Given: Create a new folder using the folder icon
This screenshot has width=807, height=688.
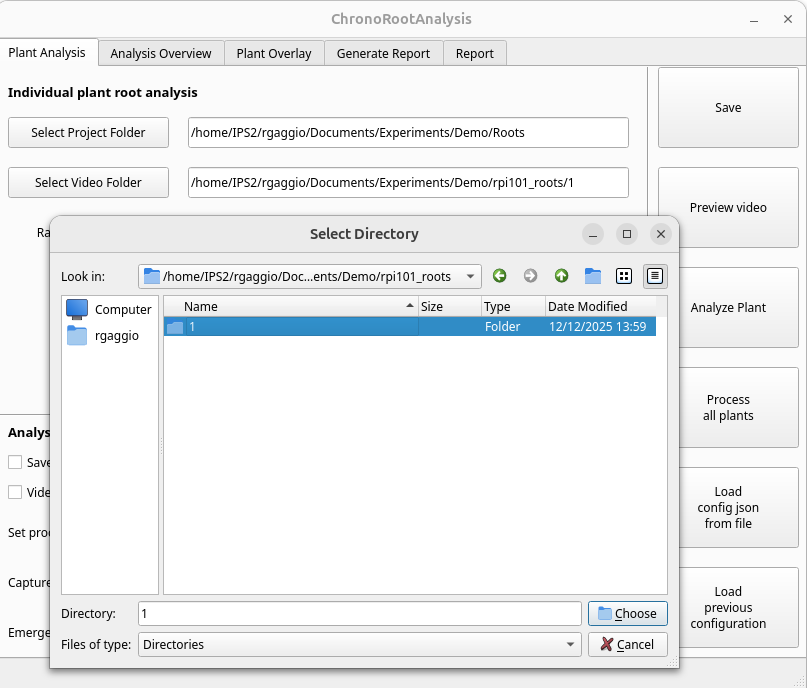Looking at the screenshot, I should click(592, 276).
